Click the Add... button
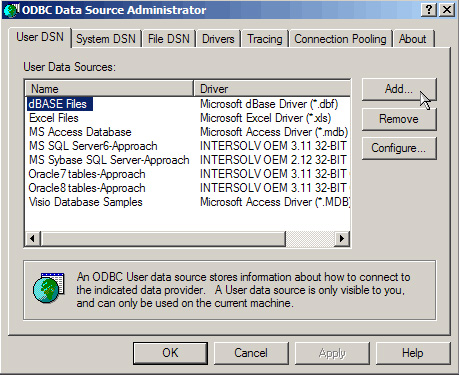 (x=399, y=89)
